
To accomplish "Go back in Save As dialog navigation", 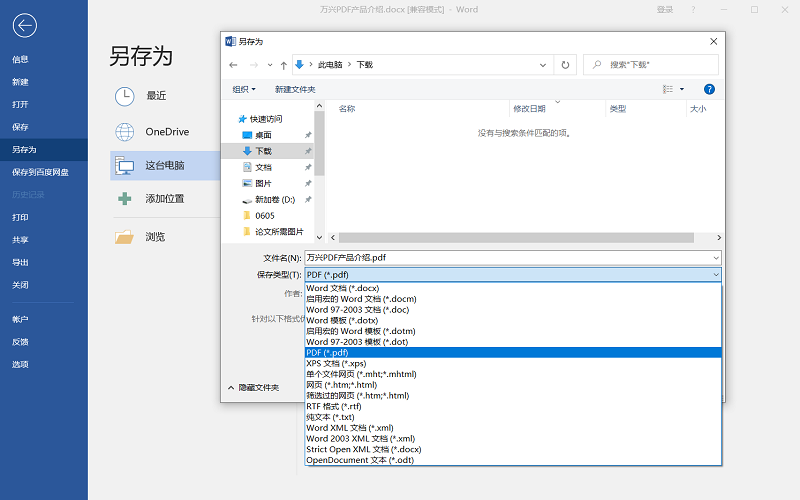I will pyautogui.click(x=233, y=65).
